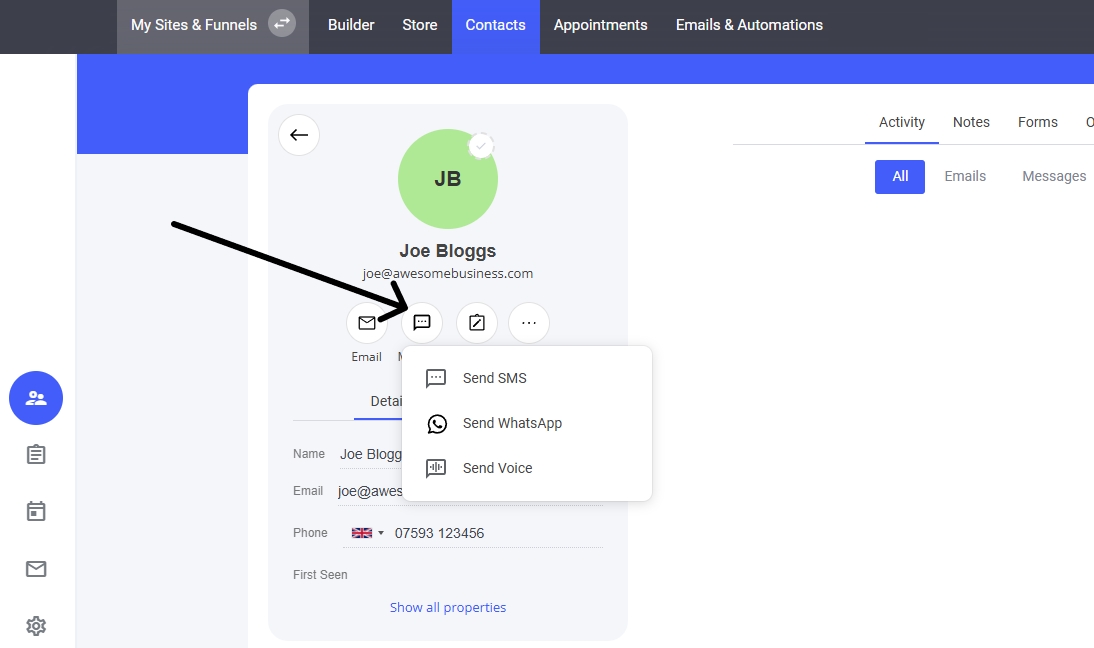Click the phone number input field
1094x648 pixels.
[x=495, y=533]
